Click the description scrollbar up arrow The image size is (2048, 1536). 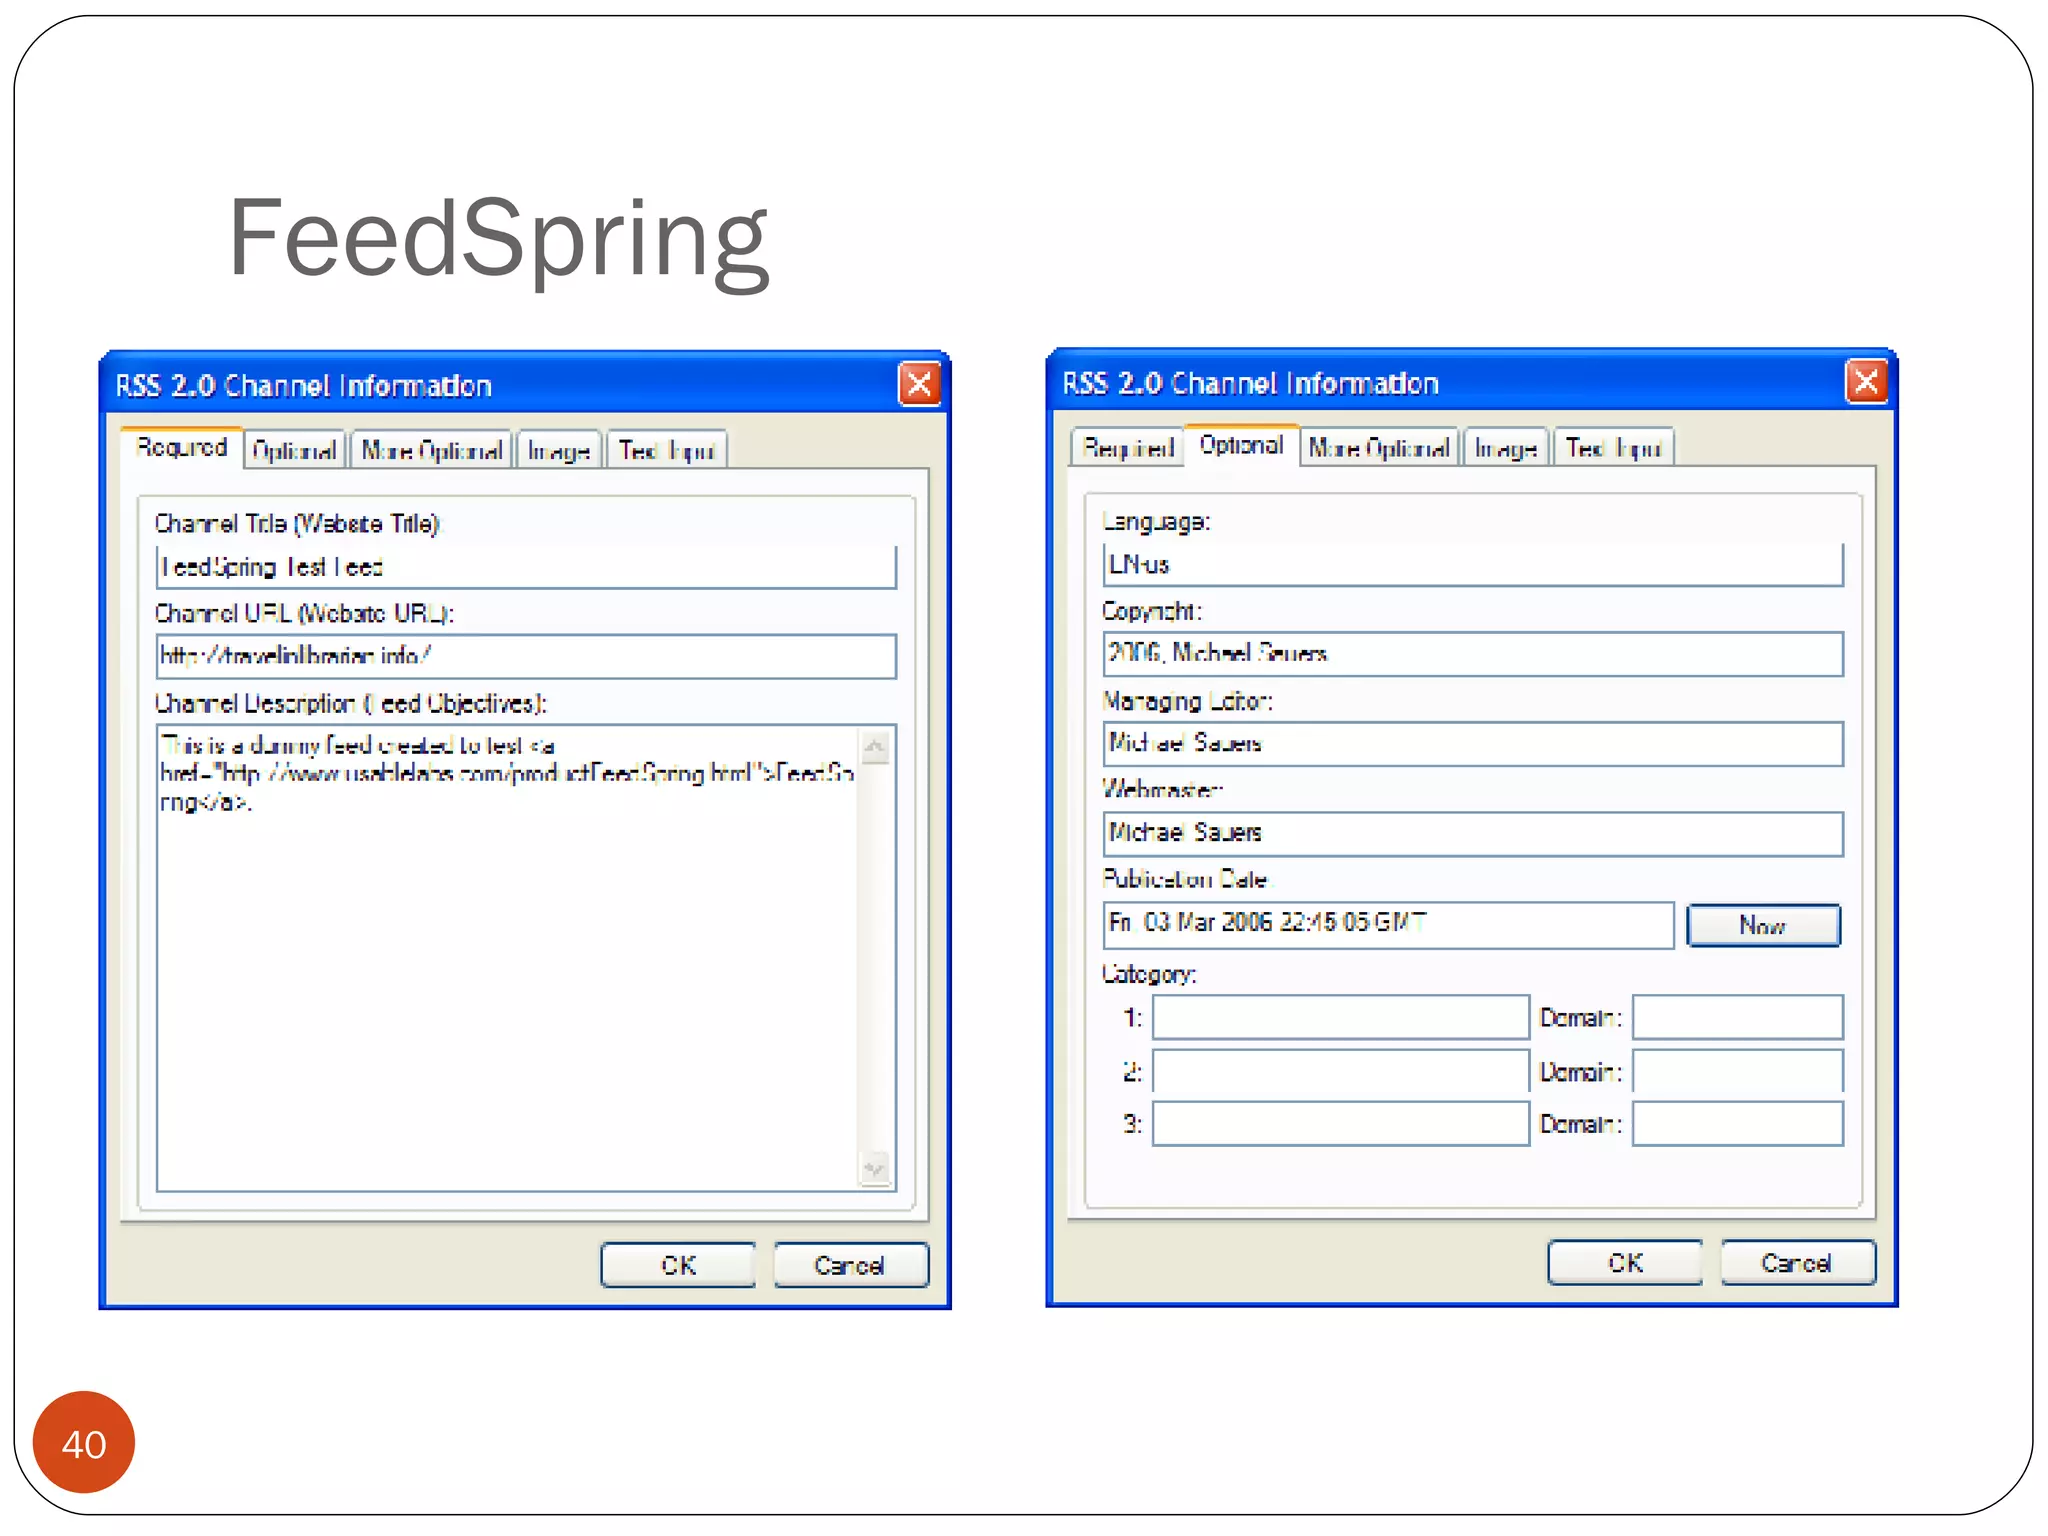875,746
